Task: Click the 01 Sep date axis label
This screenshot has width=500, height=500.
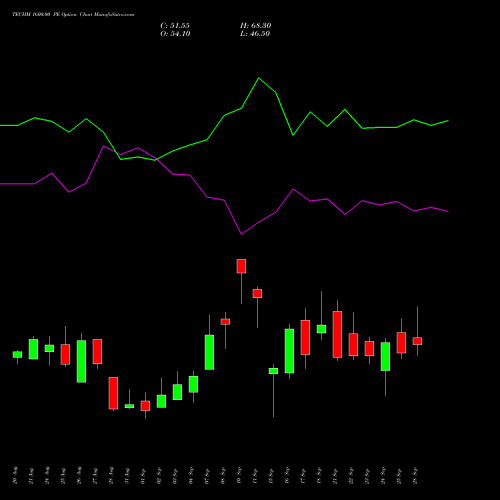Action: (x=143, y=476)
